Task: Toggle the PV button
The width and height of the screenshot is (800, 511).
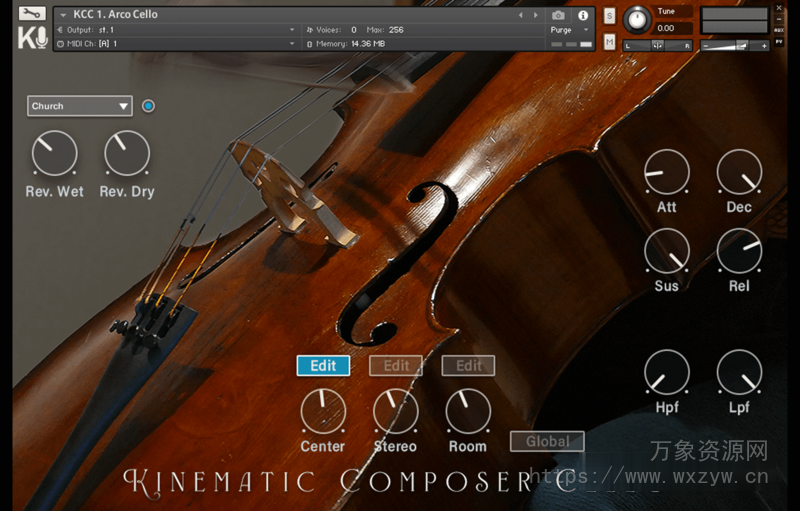Action: (x=779, y=41)
